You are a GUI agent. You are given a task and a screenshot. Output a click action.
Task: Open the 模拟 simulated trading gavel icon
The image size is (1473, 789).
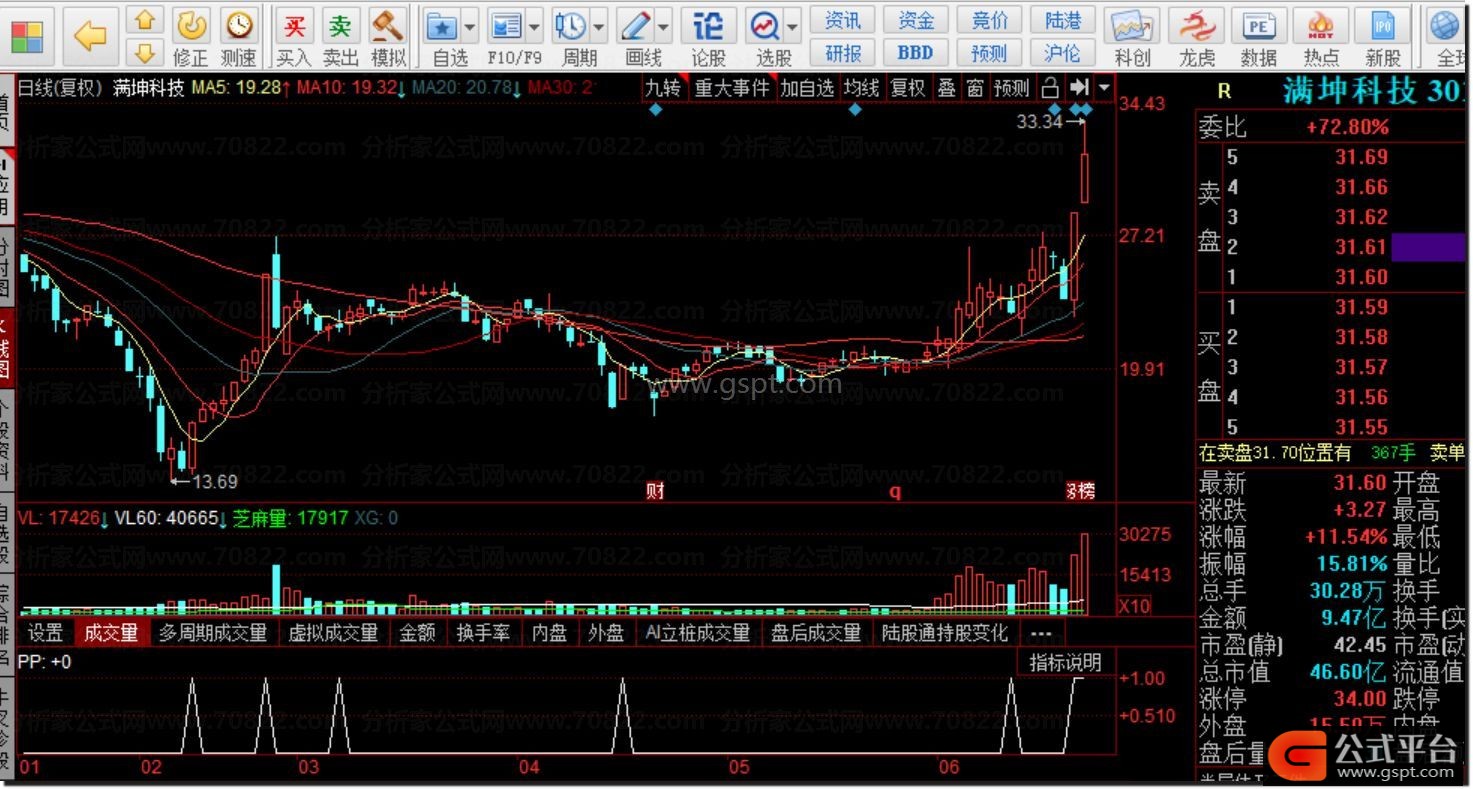388,37
